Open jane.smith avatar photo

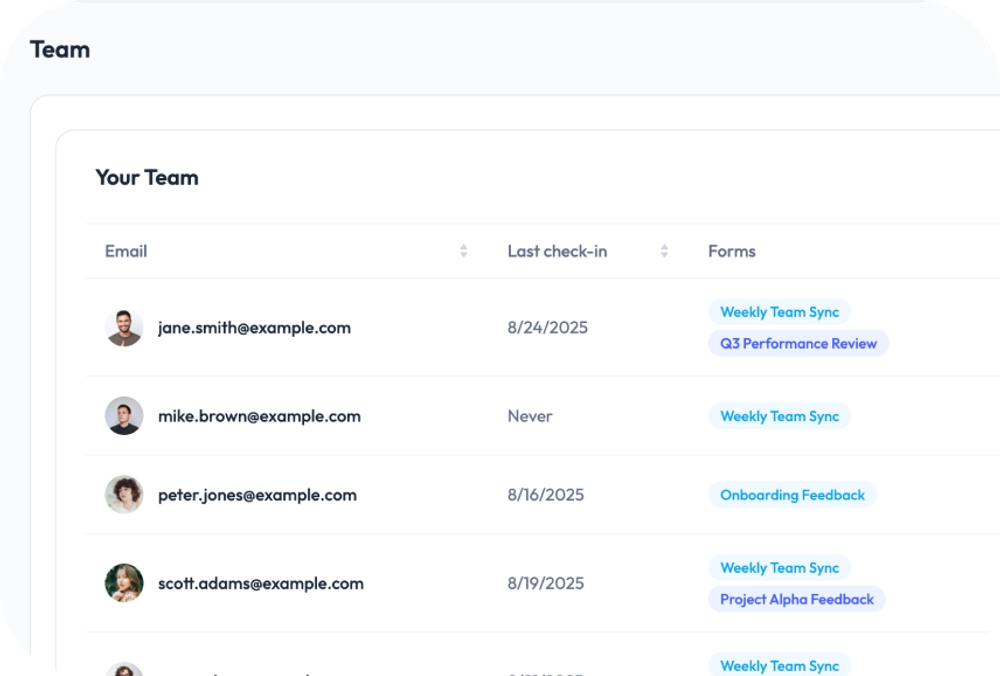pyautogui.click(x=124, y=328)
